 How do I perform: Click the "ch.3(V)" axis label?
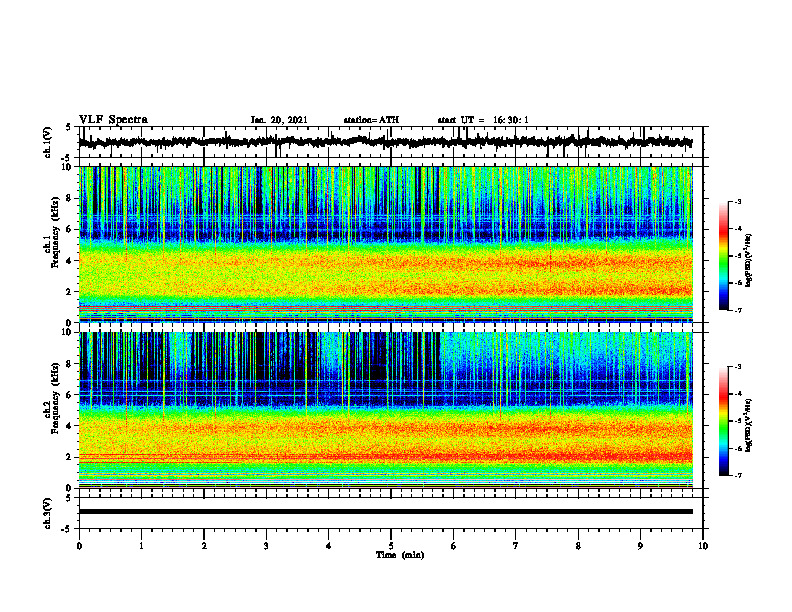click(48, 513)
